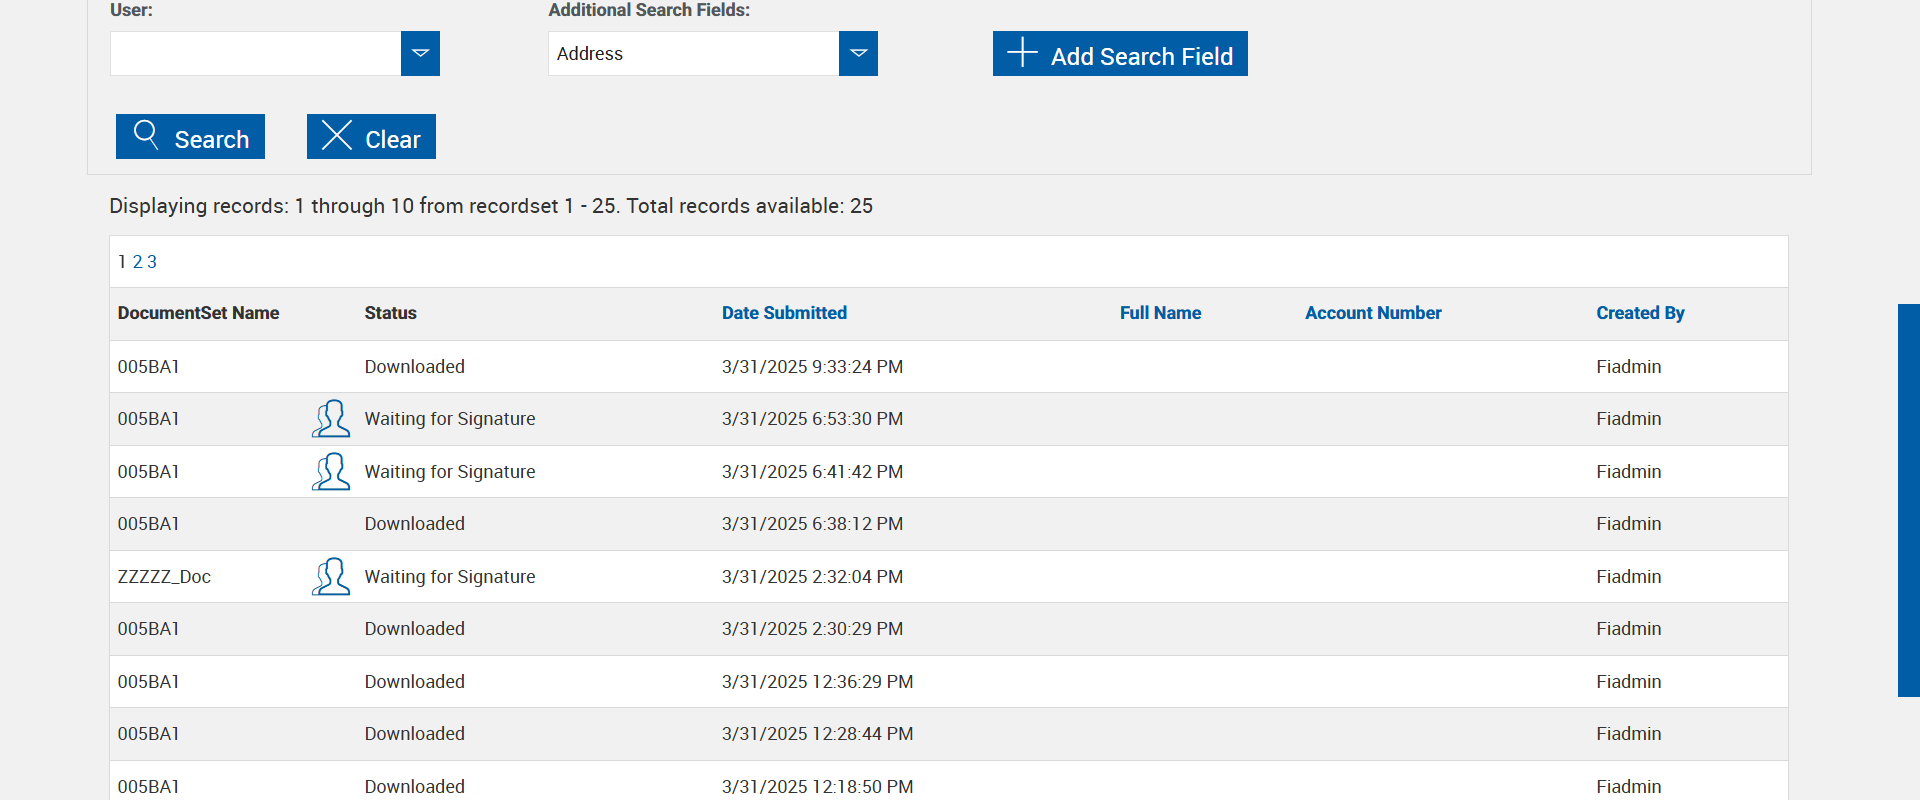
Task: Go to results page 3
Action: click(152, 262)
